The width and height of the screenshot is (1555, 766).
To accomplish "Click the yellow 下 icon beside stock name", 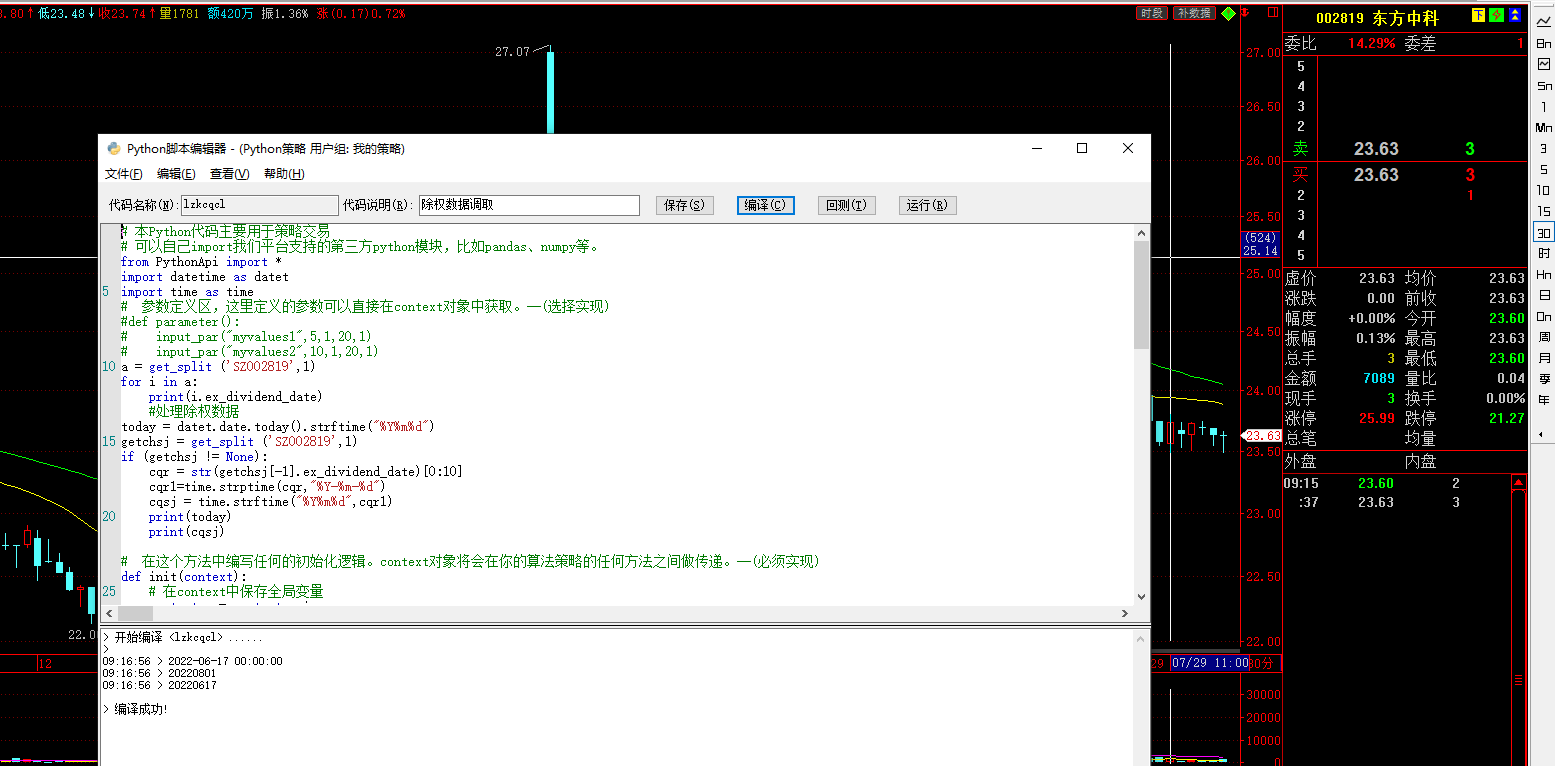I will click(x=1478, y=15).
